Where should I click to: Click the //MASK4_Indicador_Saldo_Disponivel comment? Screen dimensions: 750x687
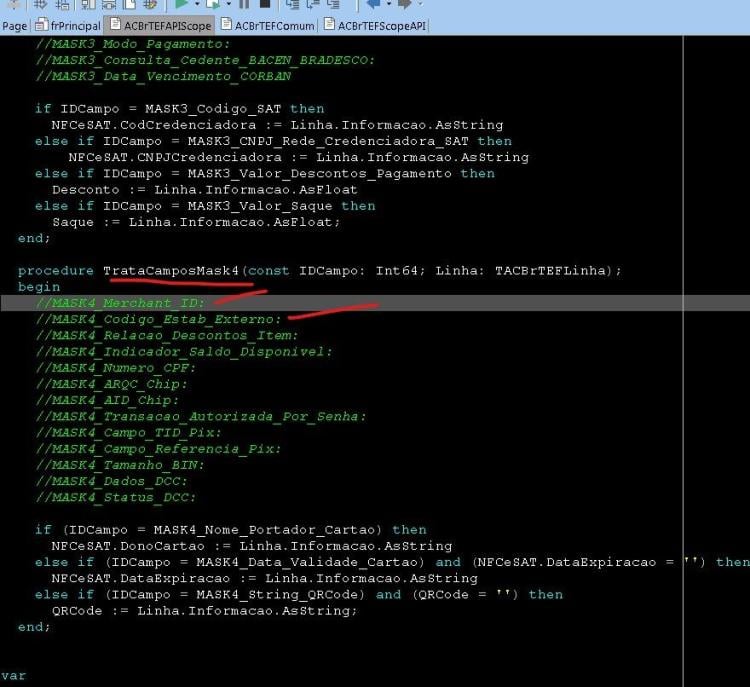pyautogui.click(x=184, y=352)
